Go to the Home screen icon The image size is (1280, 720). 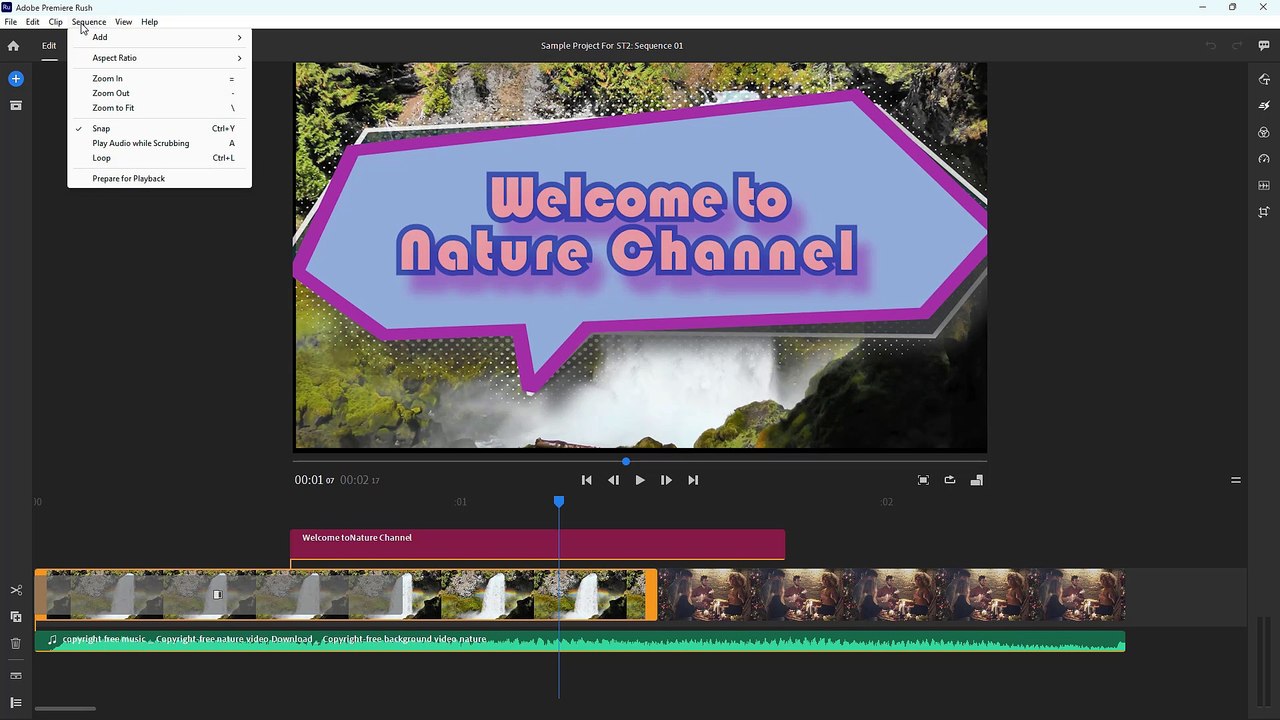coord(13,46)
